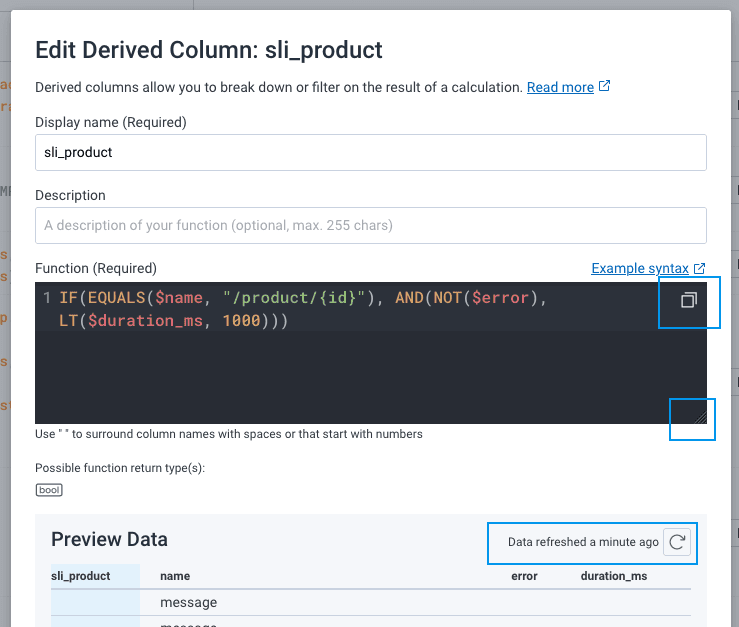Viewport: 739px width, 627px height.
Task: Refresh the preview data
Action: coord(677,542)
